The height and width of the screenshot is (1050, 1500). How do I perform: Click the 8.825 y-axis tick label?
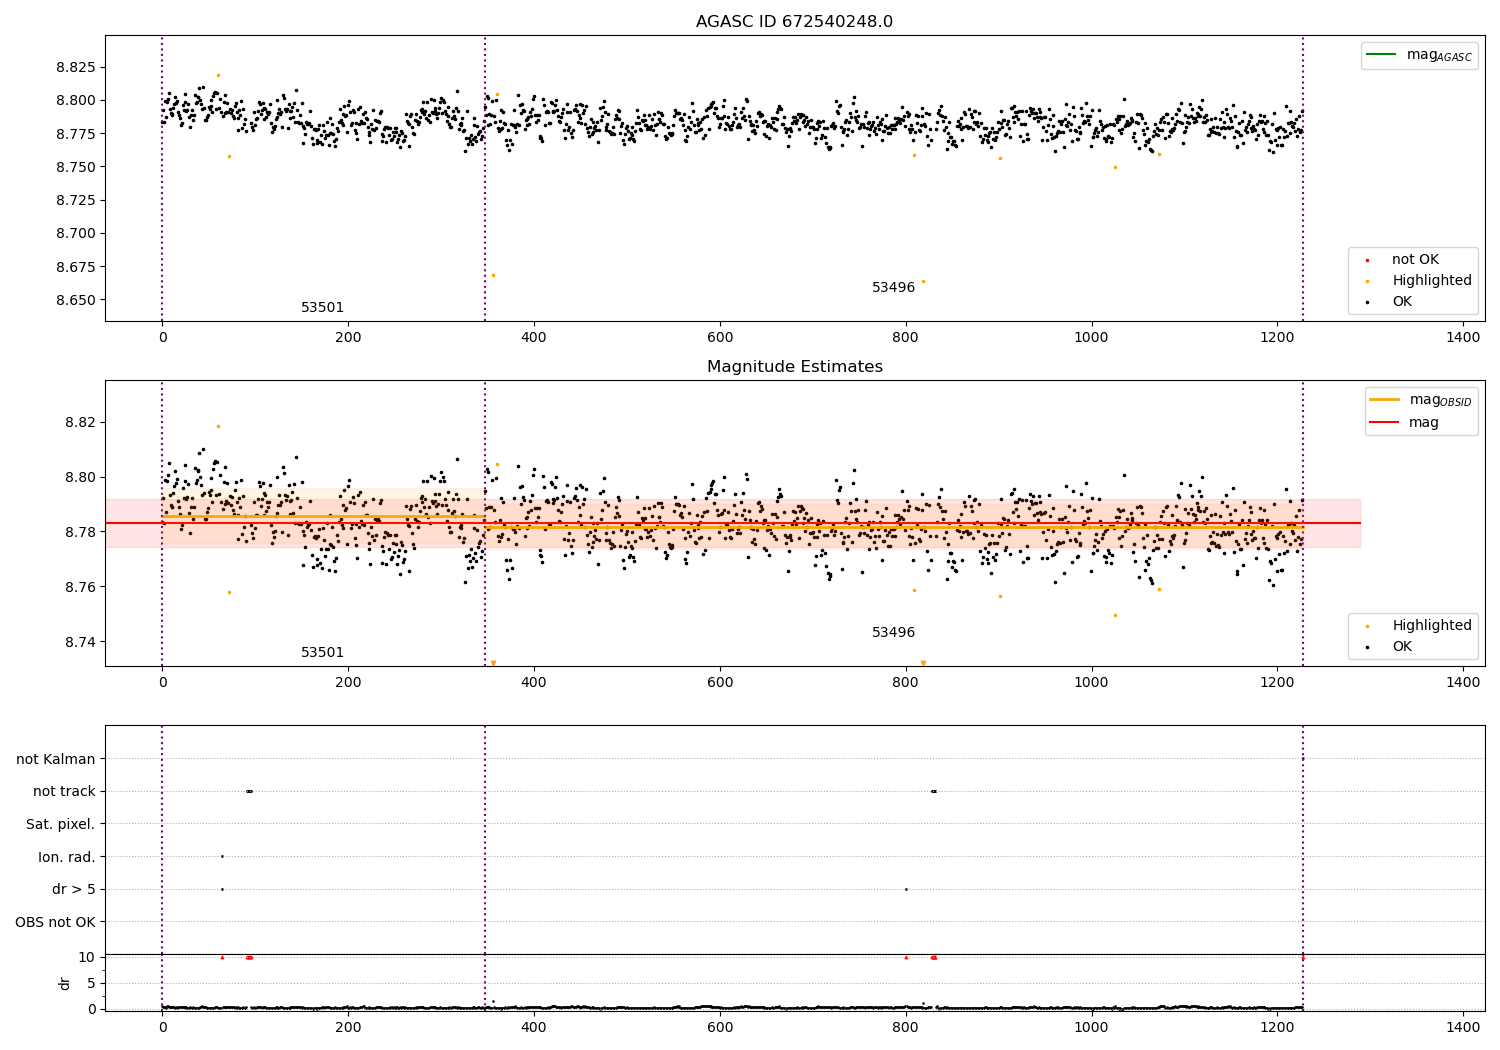click(x=76, y=67)
